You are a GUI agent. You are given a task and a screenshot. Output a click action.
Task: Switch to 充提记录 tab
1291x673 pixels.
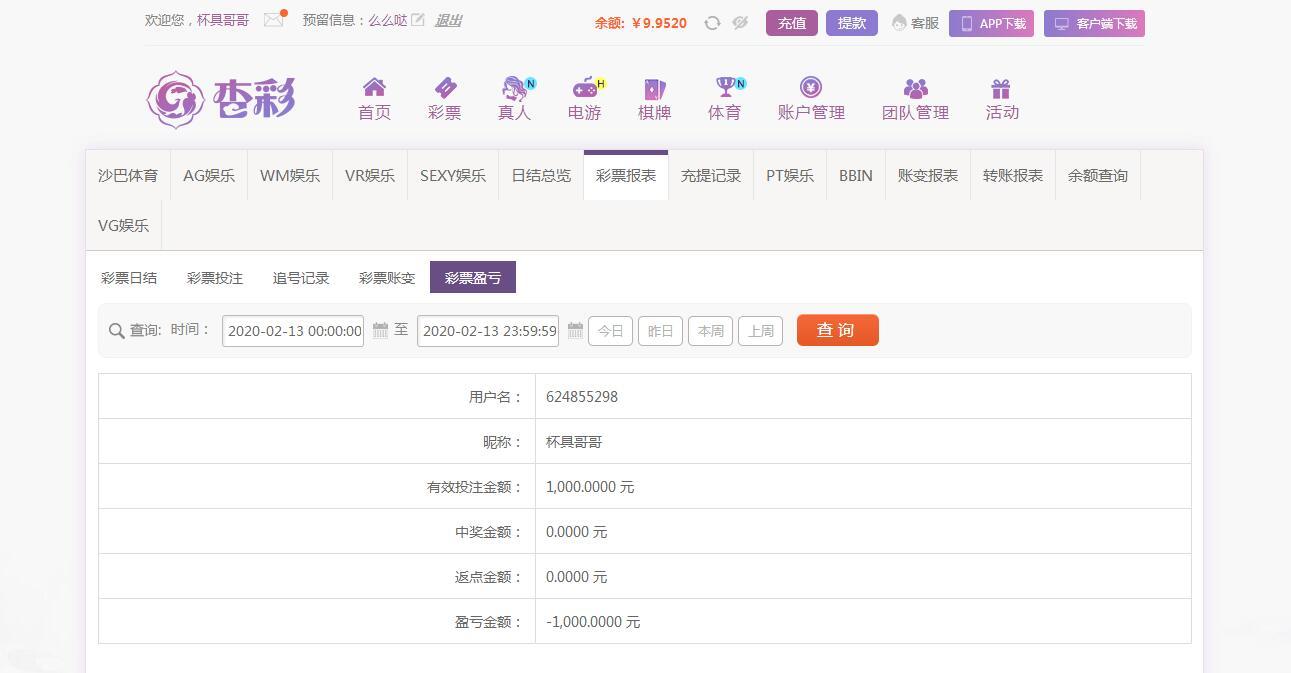[711, 176]
